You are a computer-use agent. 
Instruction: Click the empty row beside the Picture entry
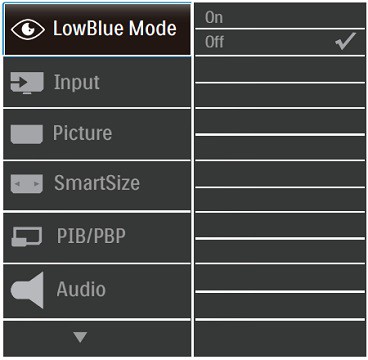point(280,122)
